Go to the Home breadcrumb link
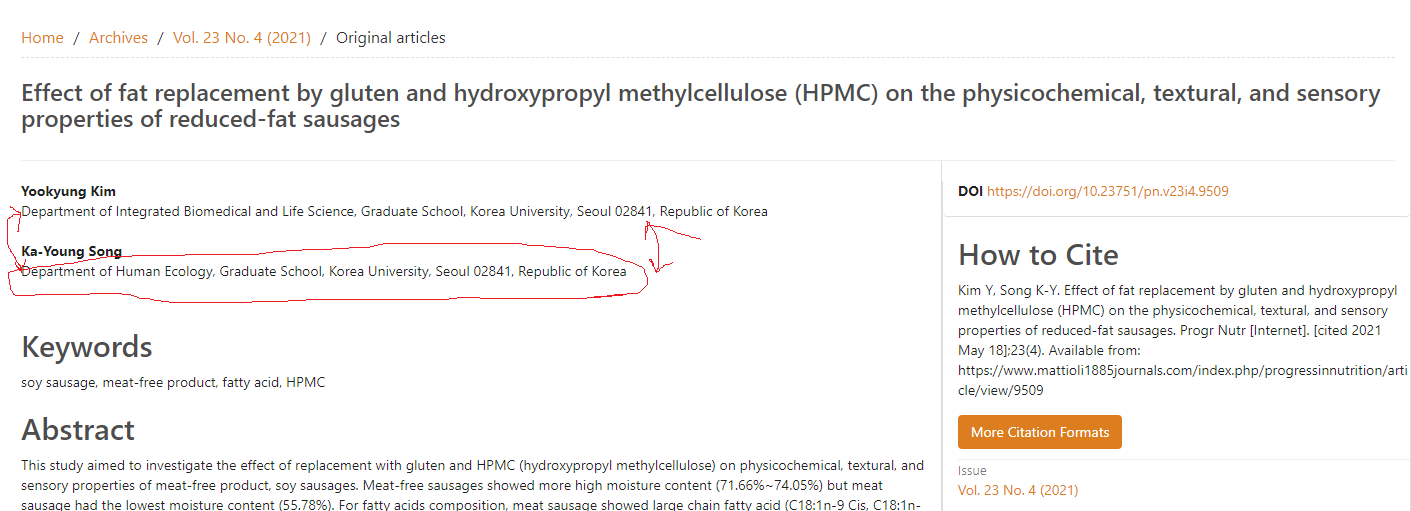Viewport: 1411px width, 511px height. [42, 38]
